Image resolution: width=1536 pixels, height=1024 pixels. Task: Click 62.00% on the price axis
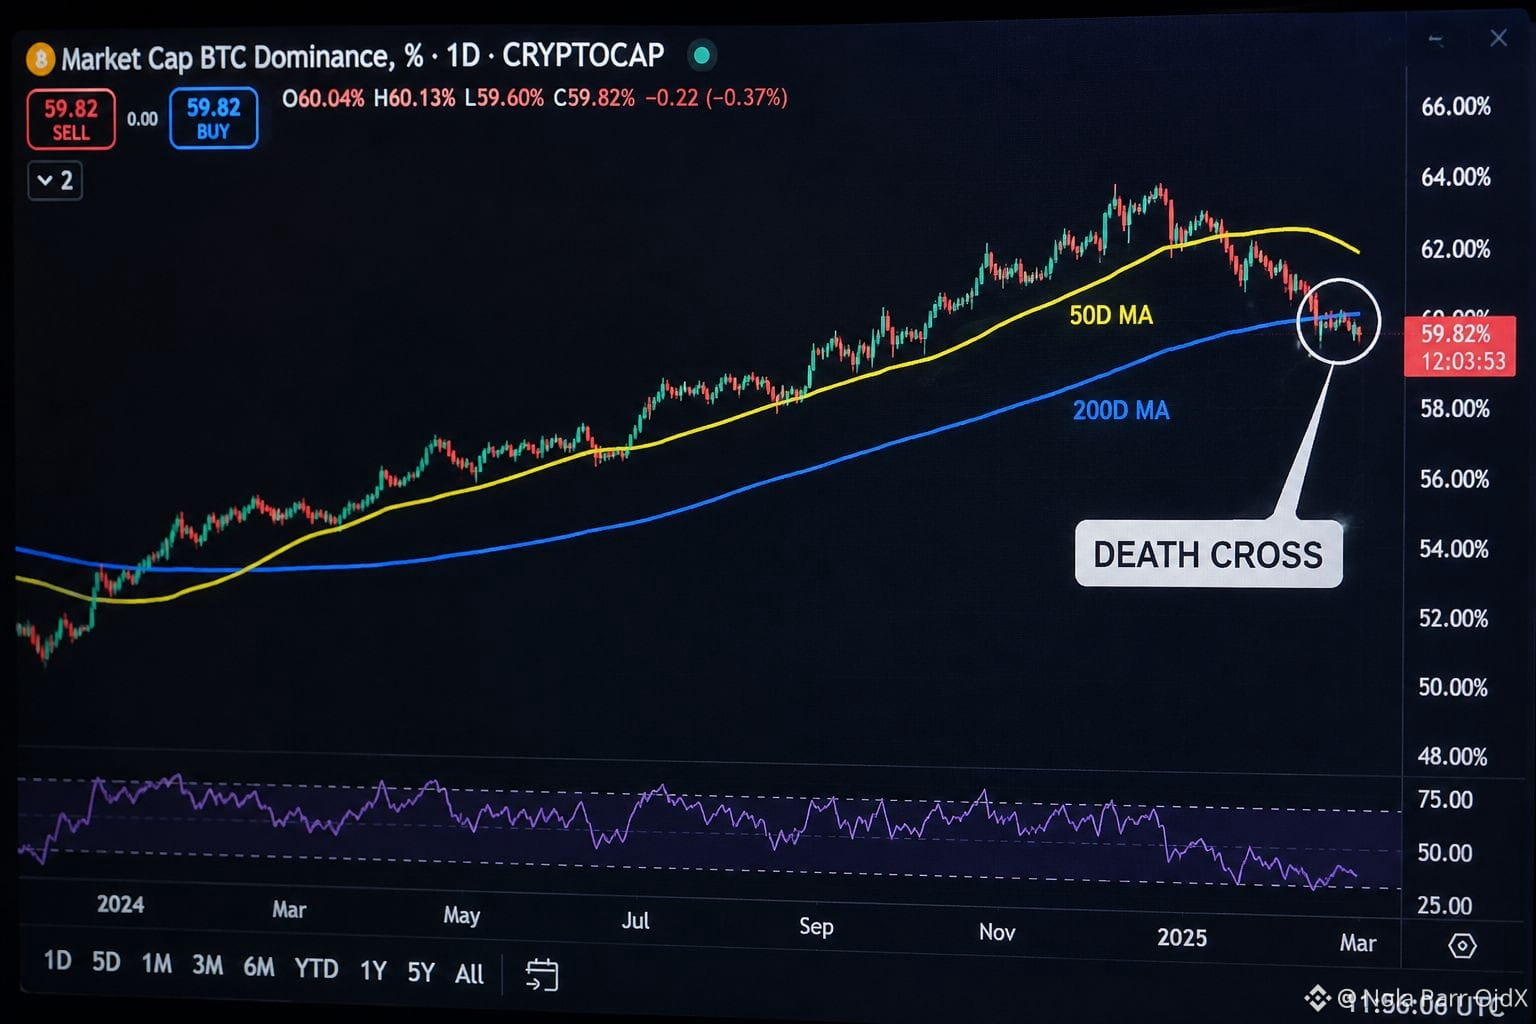(1456, 248)
